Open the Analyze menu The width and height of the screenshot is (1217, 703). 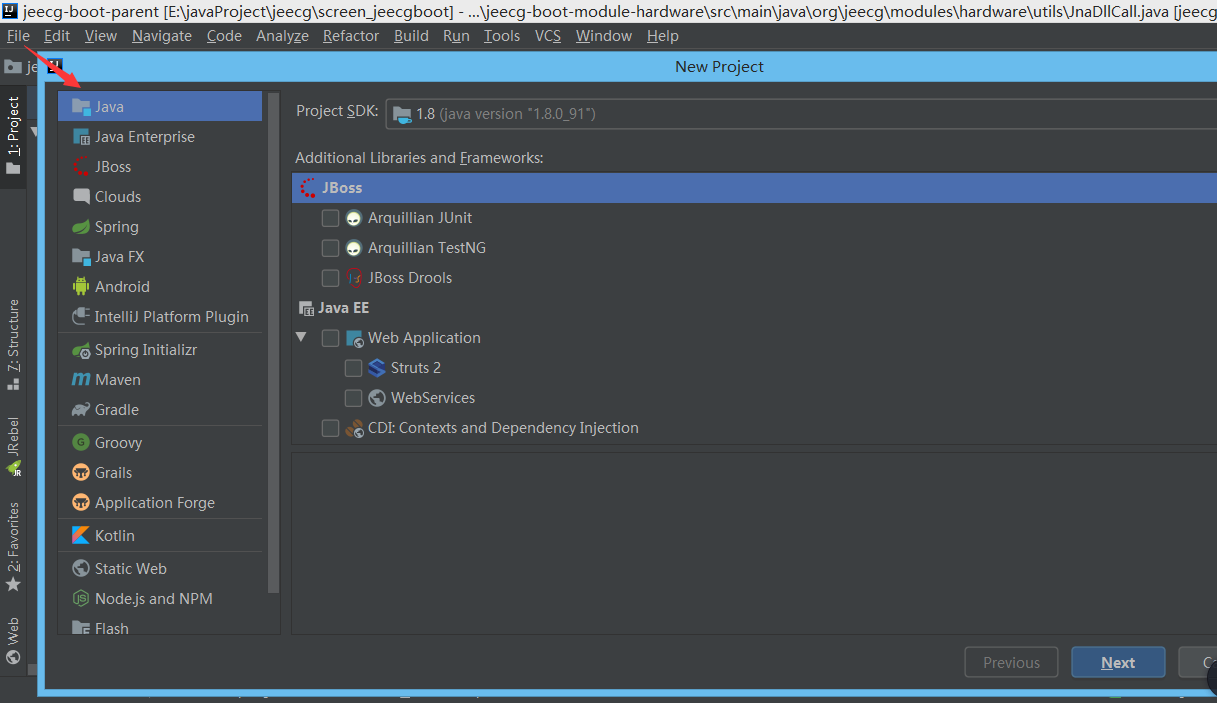pos(282,35)
